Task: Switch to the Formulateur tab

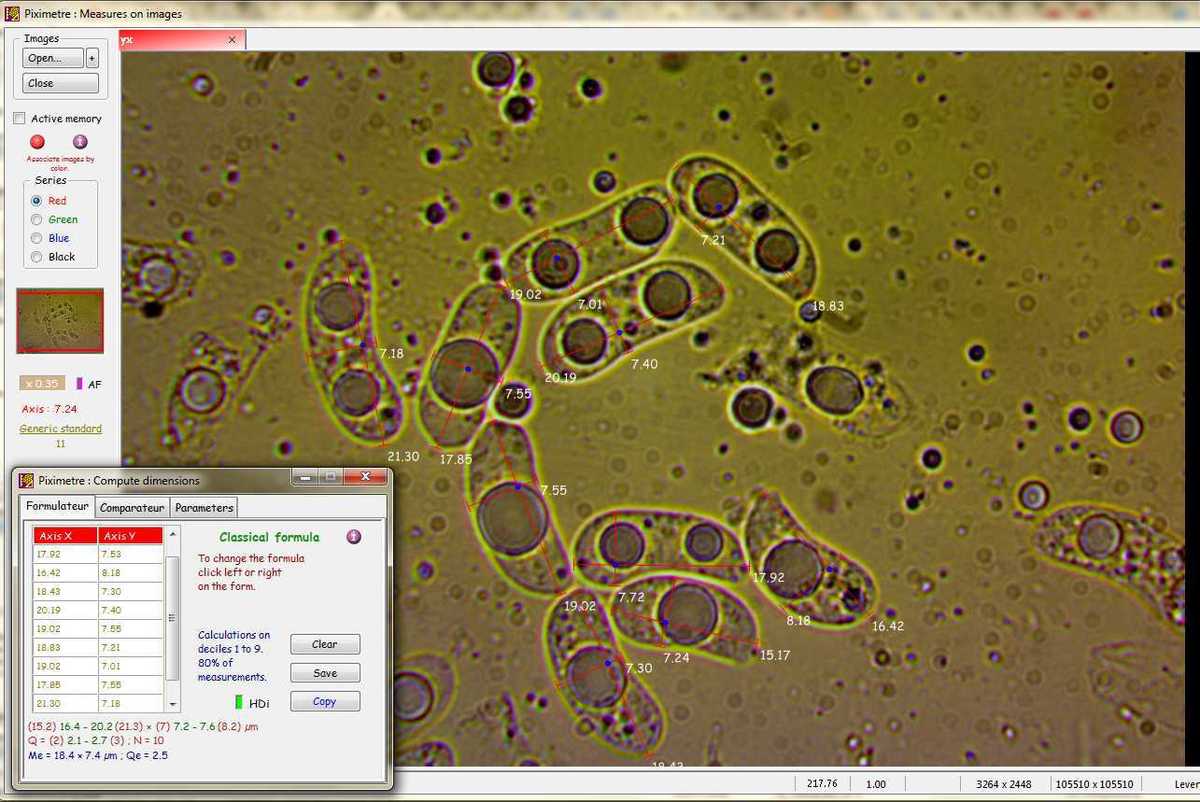Action: [x=57, y=507]
